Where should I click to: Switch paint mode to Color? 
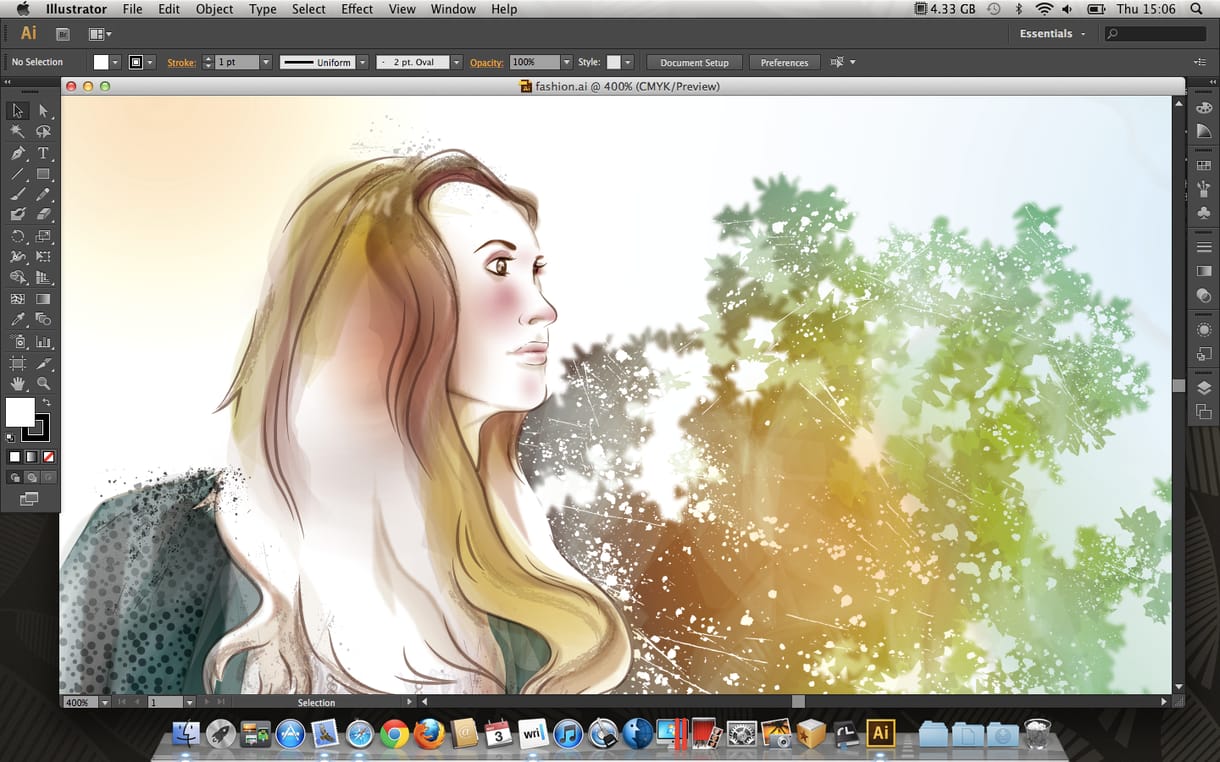[x=14, y=457]
